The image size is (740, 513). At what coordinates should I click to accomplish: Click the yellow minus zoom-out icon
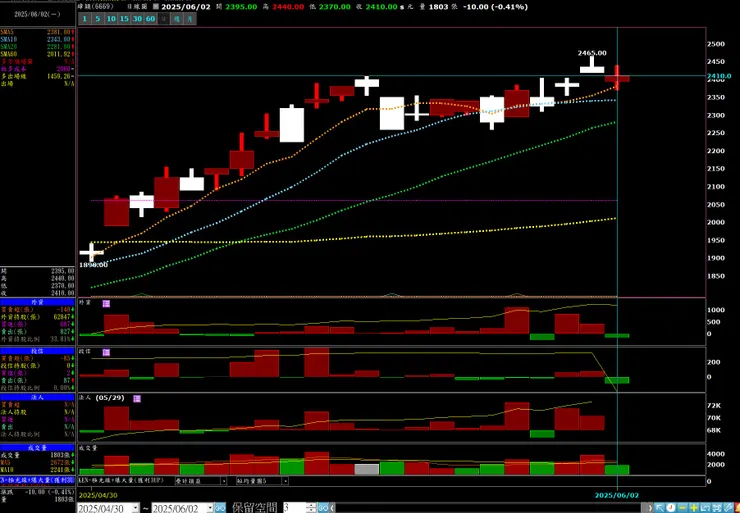click(x=682, y=508)
